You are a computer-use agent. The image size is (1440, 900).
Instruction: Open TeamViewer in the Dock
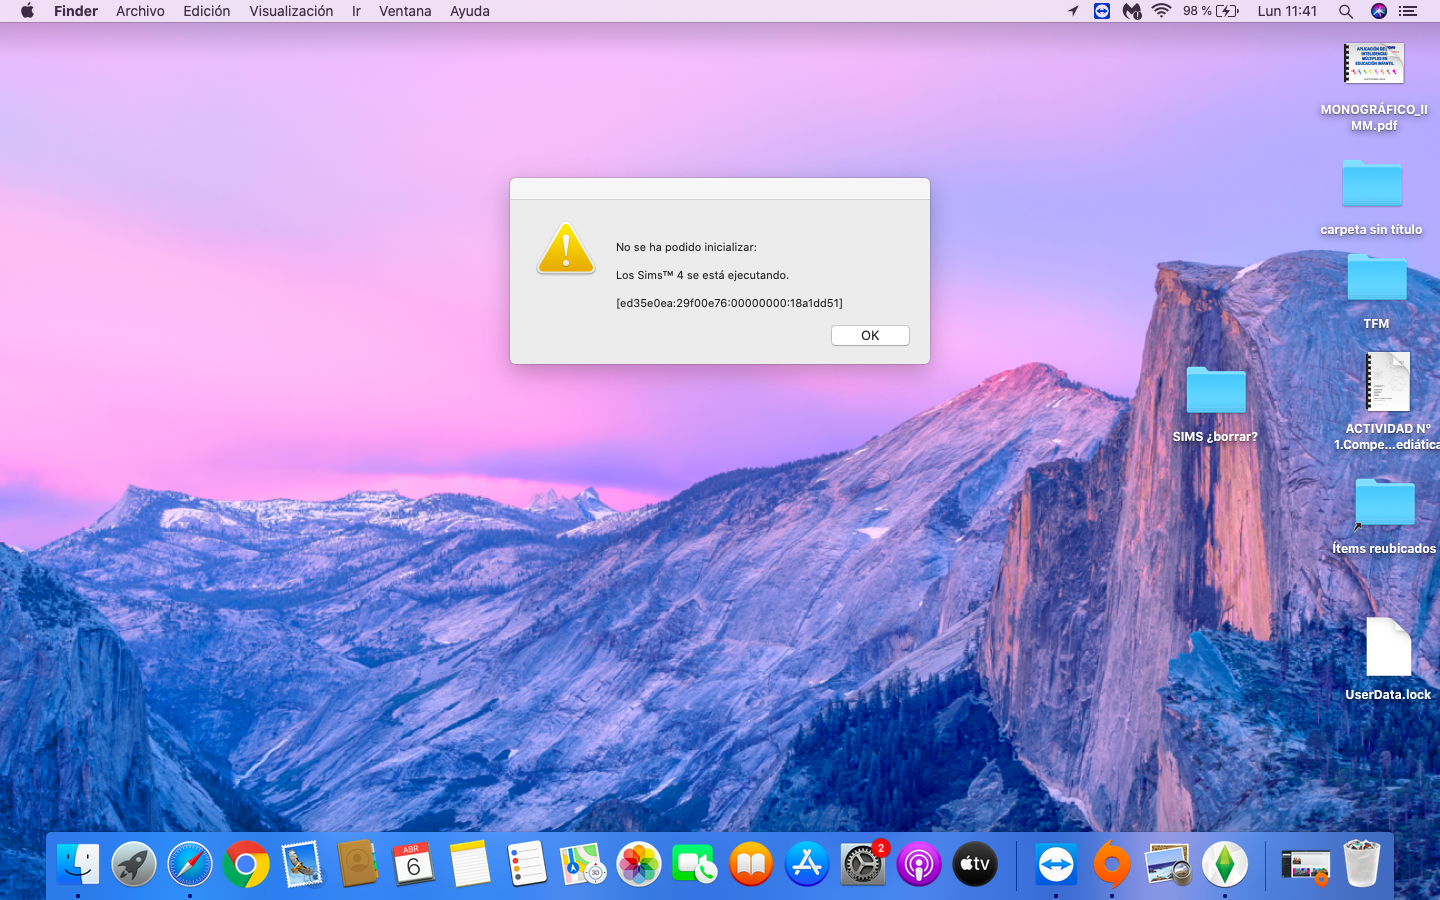[1056, 864]
